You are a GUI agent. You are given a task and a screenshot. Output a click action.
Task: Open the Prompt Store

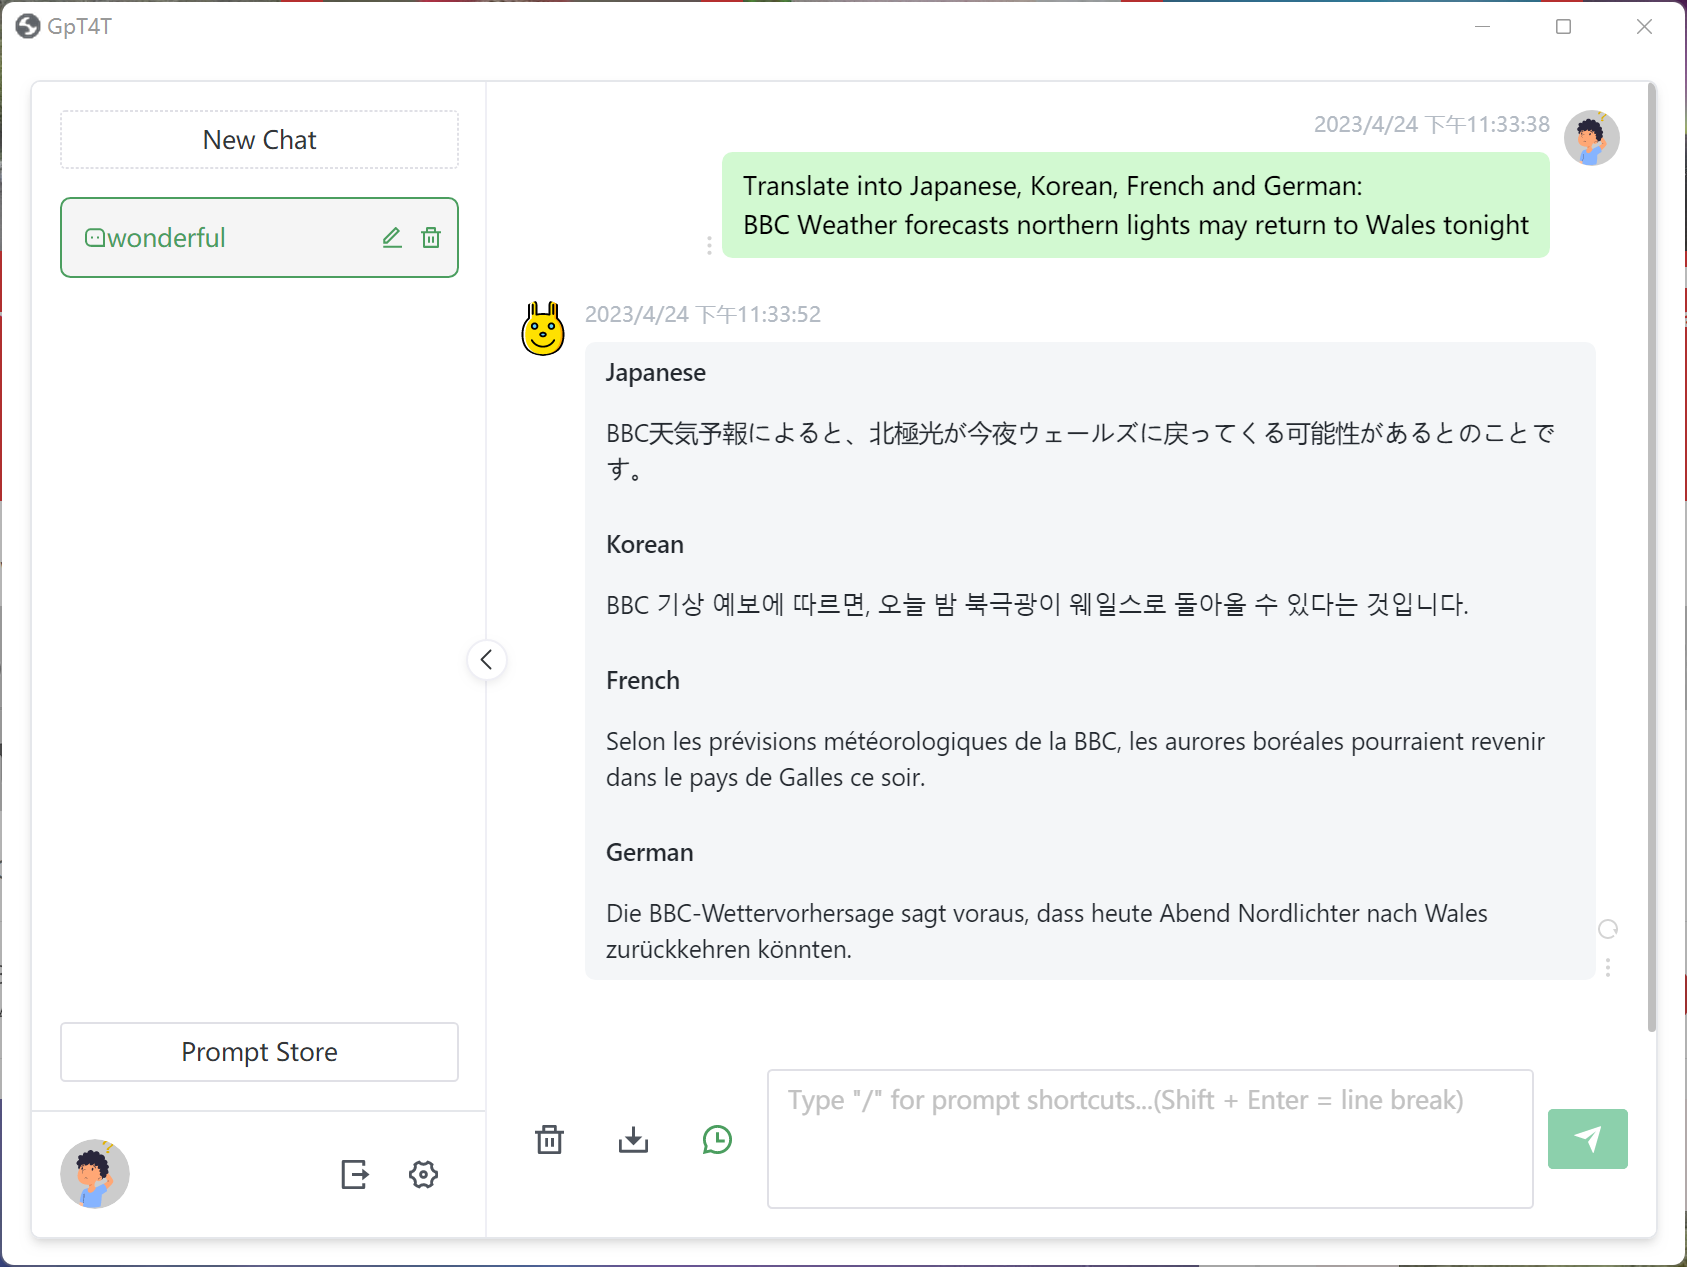259,1052
